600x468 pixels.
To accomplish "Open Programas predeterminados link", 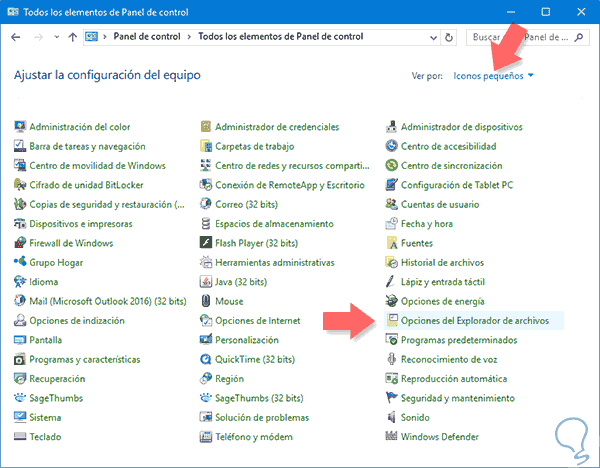I will [459, 340].
